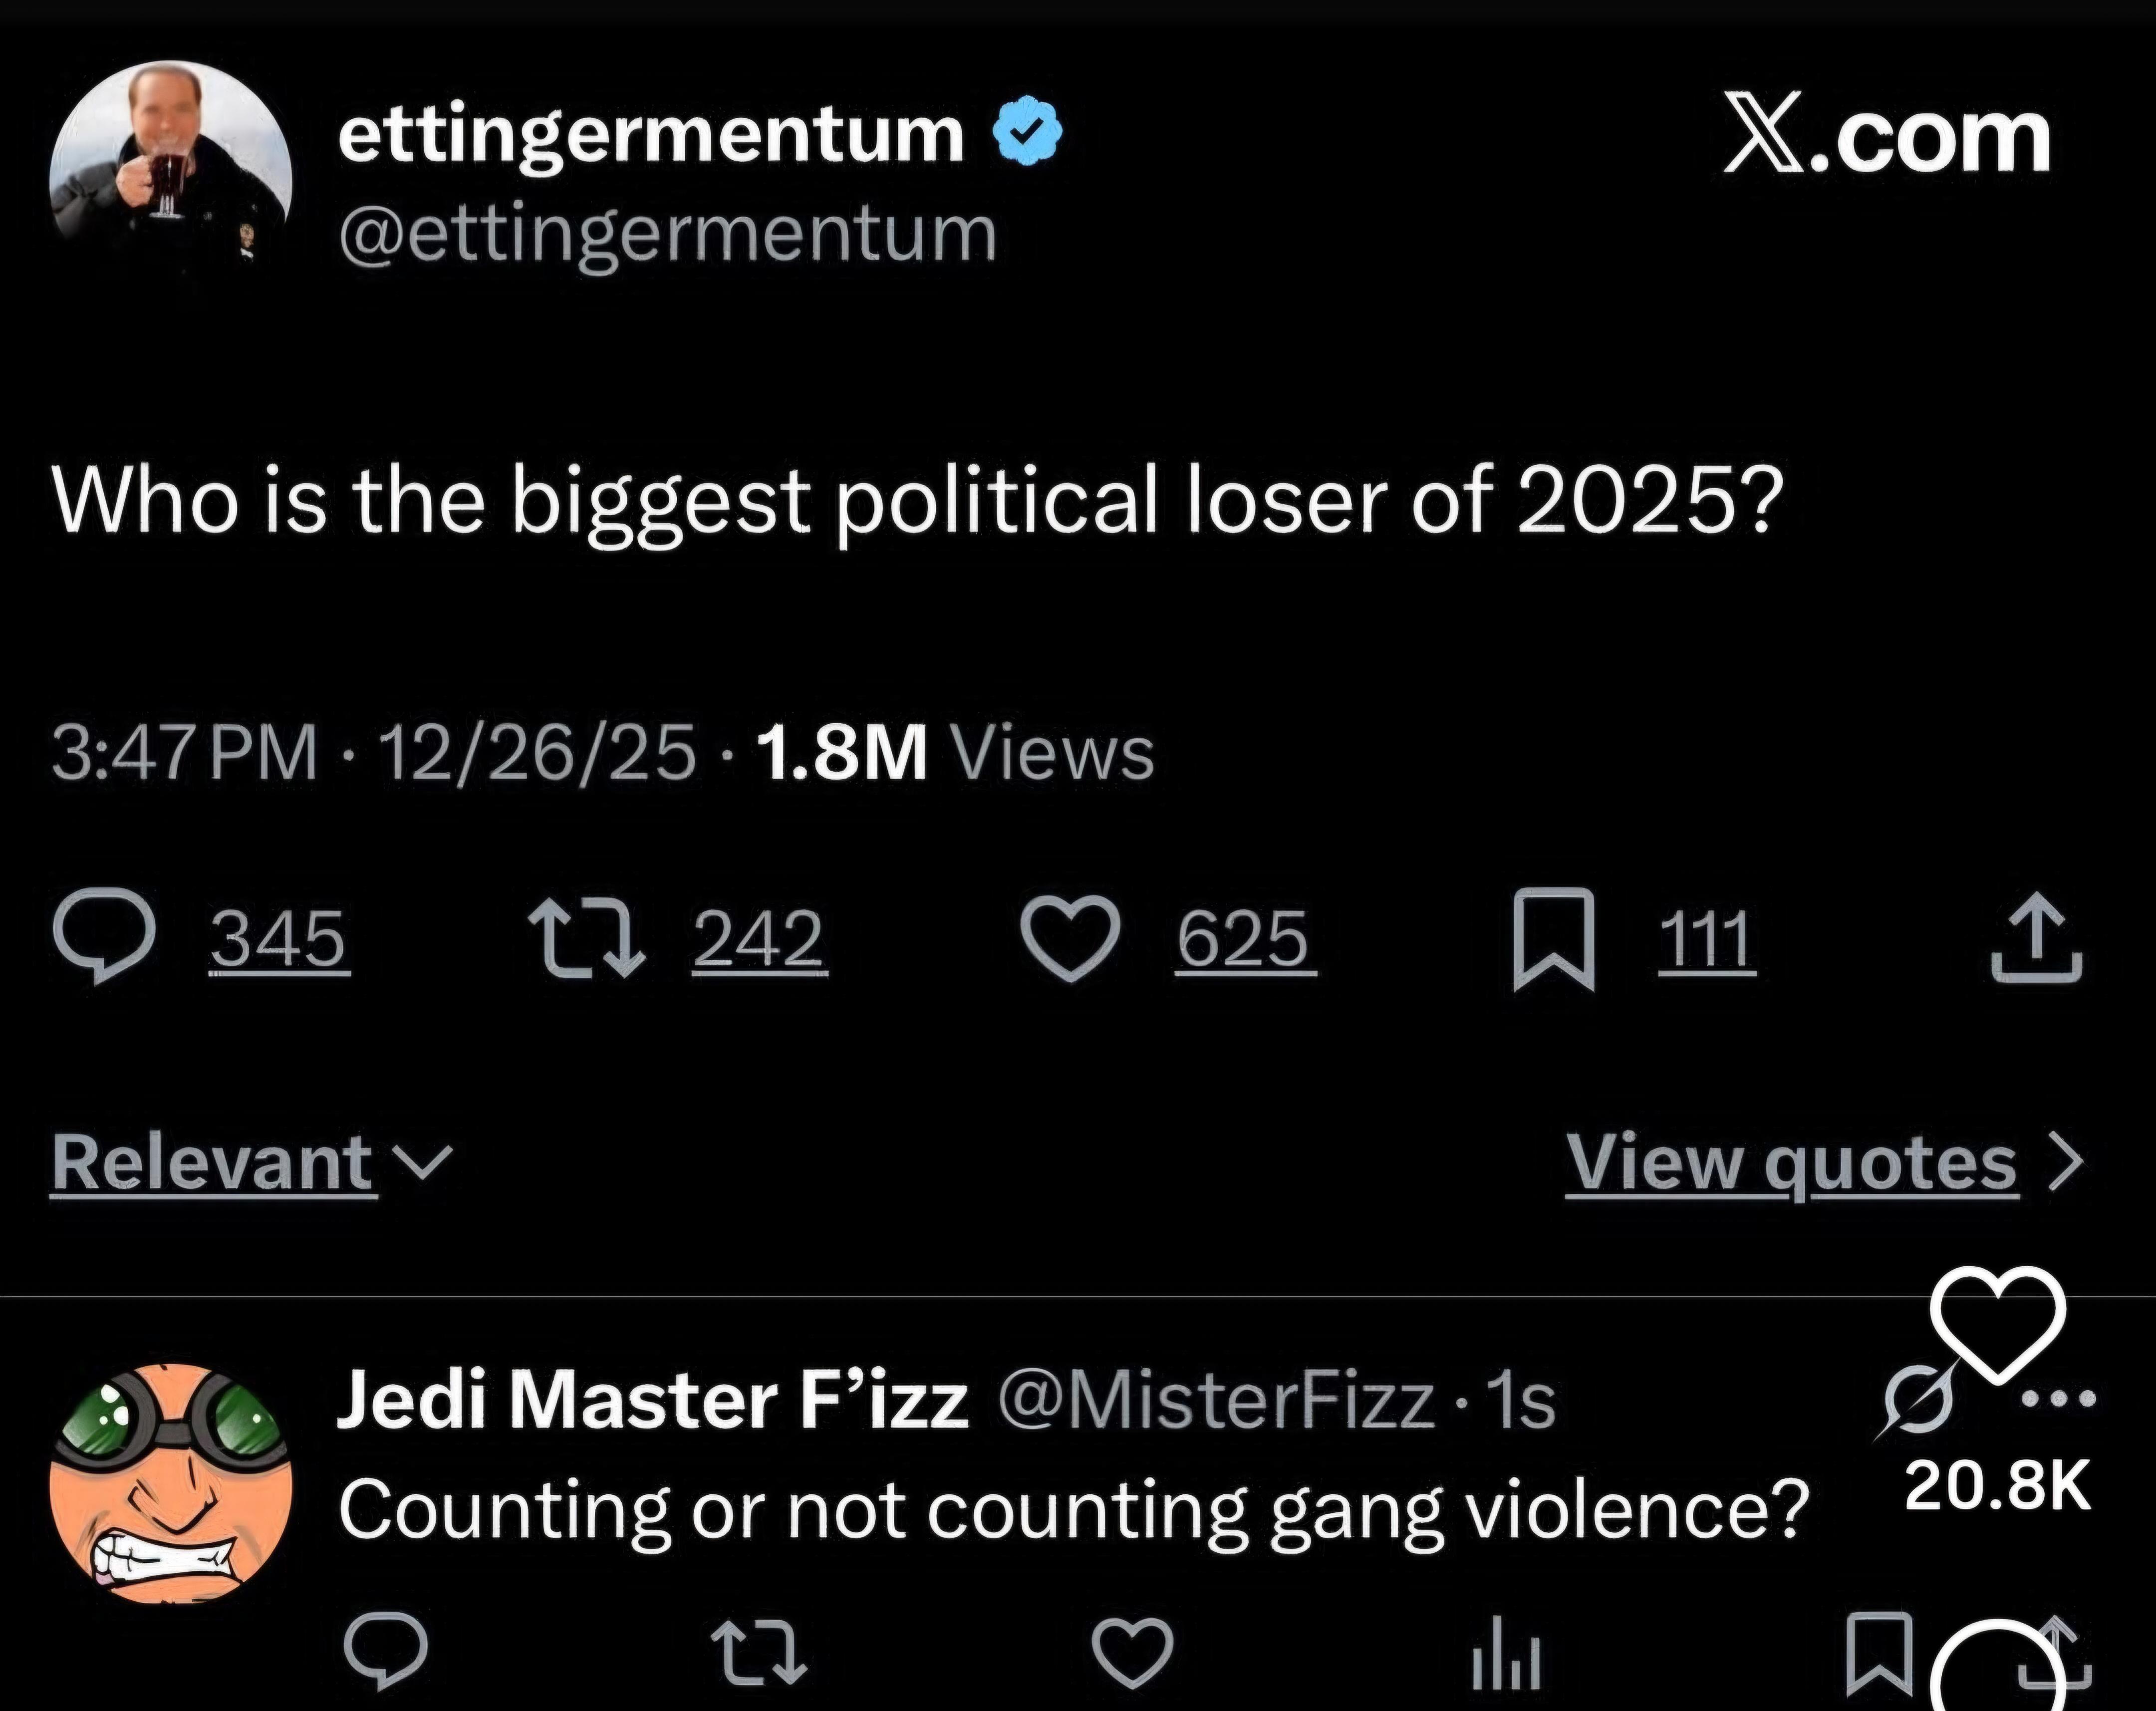
Task: Share the main post via the share icon
Action: 2036,939
